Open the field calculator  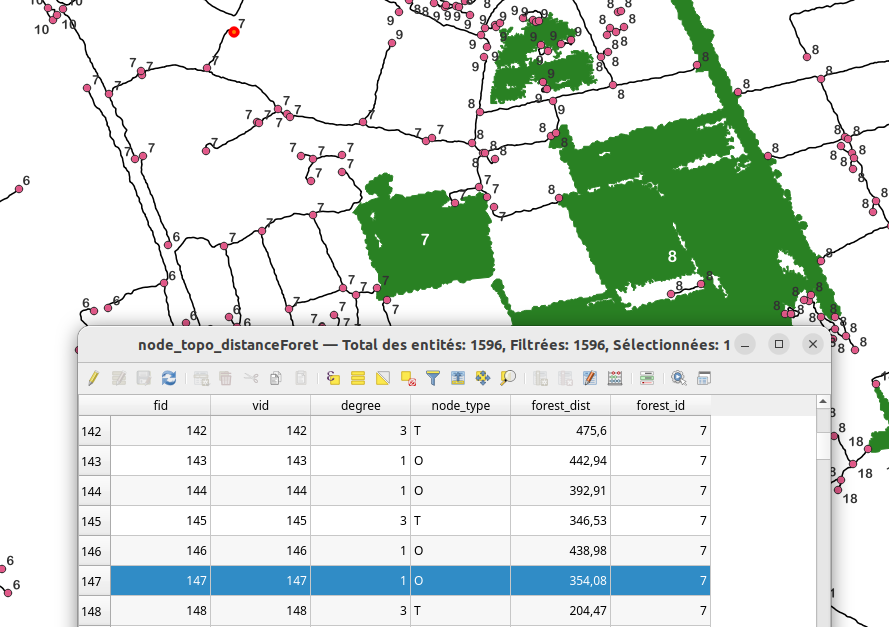(x=614, y=378)
